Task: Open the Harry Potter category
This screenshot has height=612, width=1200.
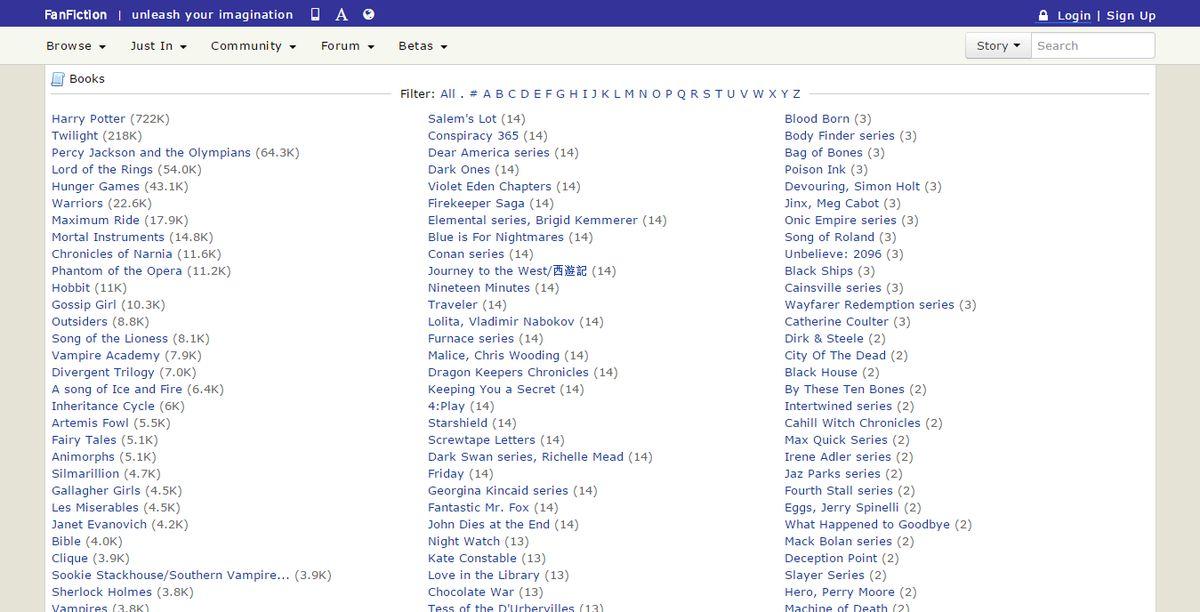Action: coord(89,119)
